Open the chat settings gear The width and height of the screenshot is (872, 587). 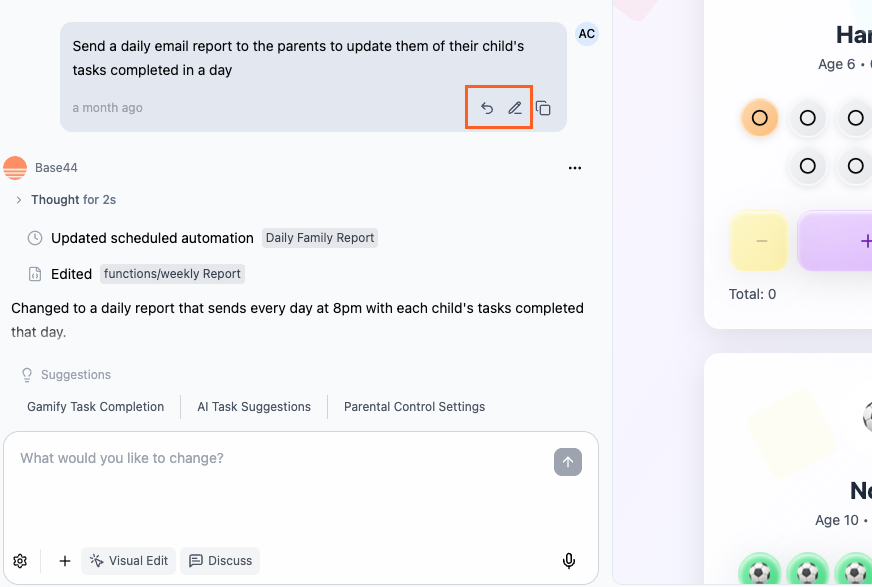[20, 561]
